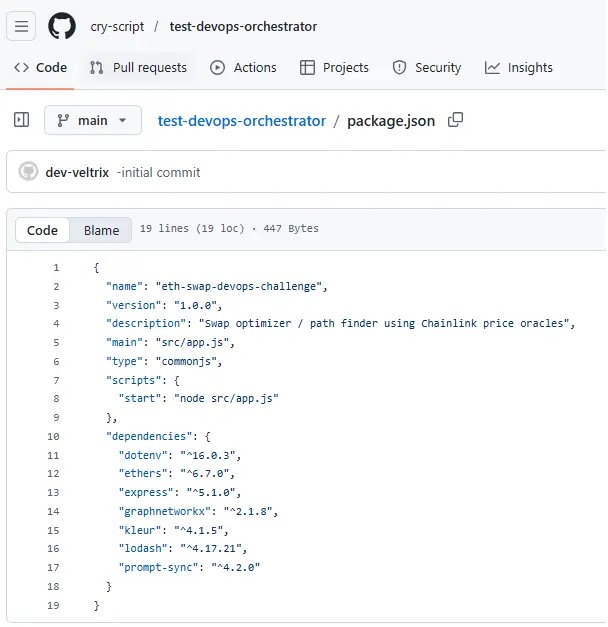Click the Actions play-circle icon
The image size is (608, 627).
(x=217, y=68)
